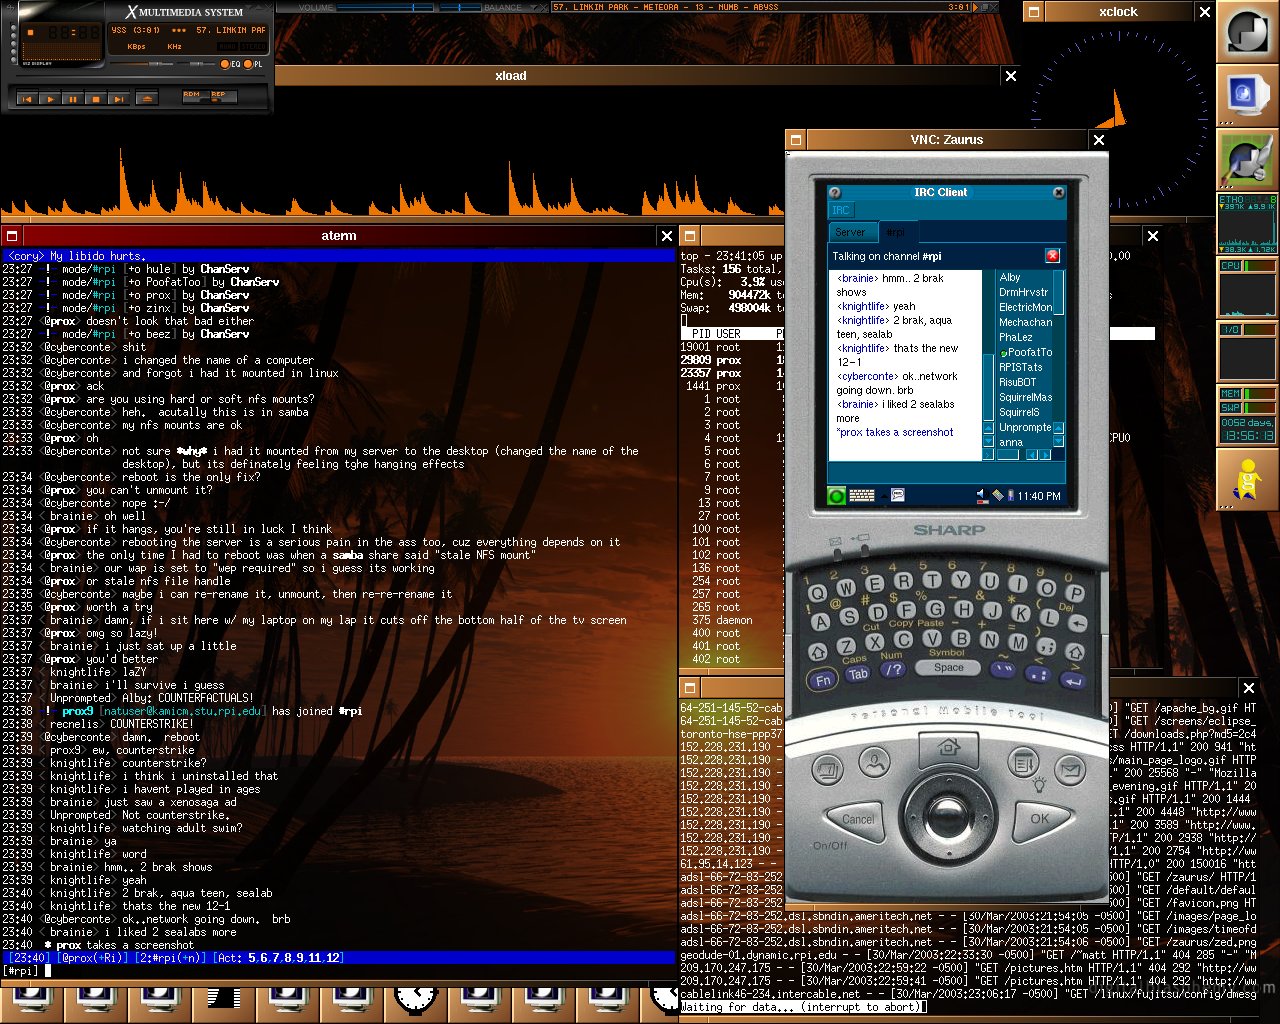Viewport: 1280px width, 1024px height.
Task: Close the #rpi channel with red X
Action: [1053, 256]
